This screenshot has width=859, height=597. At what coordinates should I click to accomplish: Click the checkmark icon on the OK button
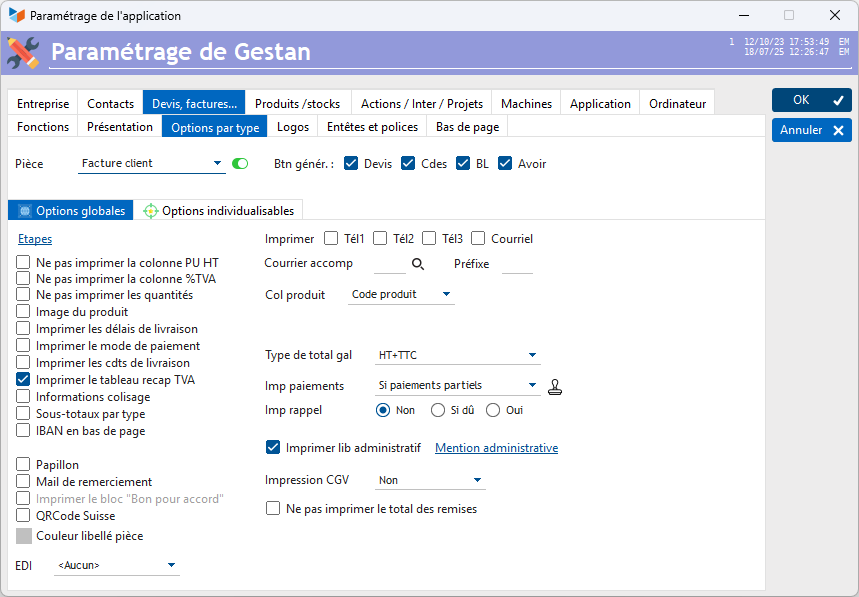pos(838,100)
